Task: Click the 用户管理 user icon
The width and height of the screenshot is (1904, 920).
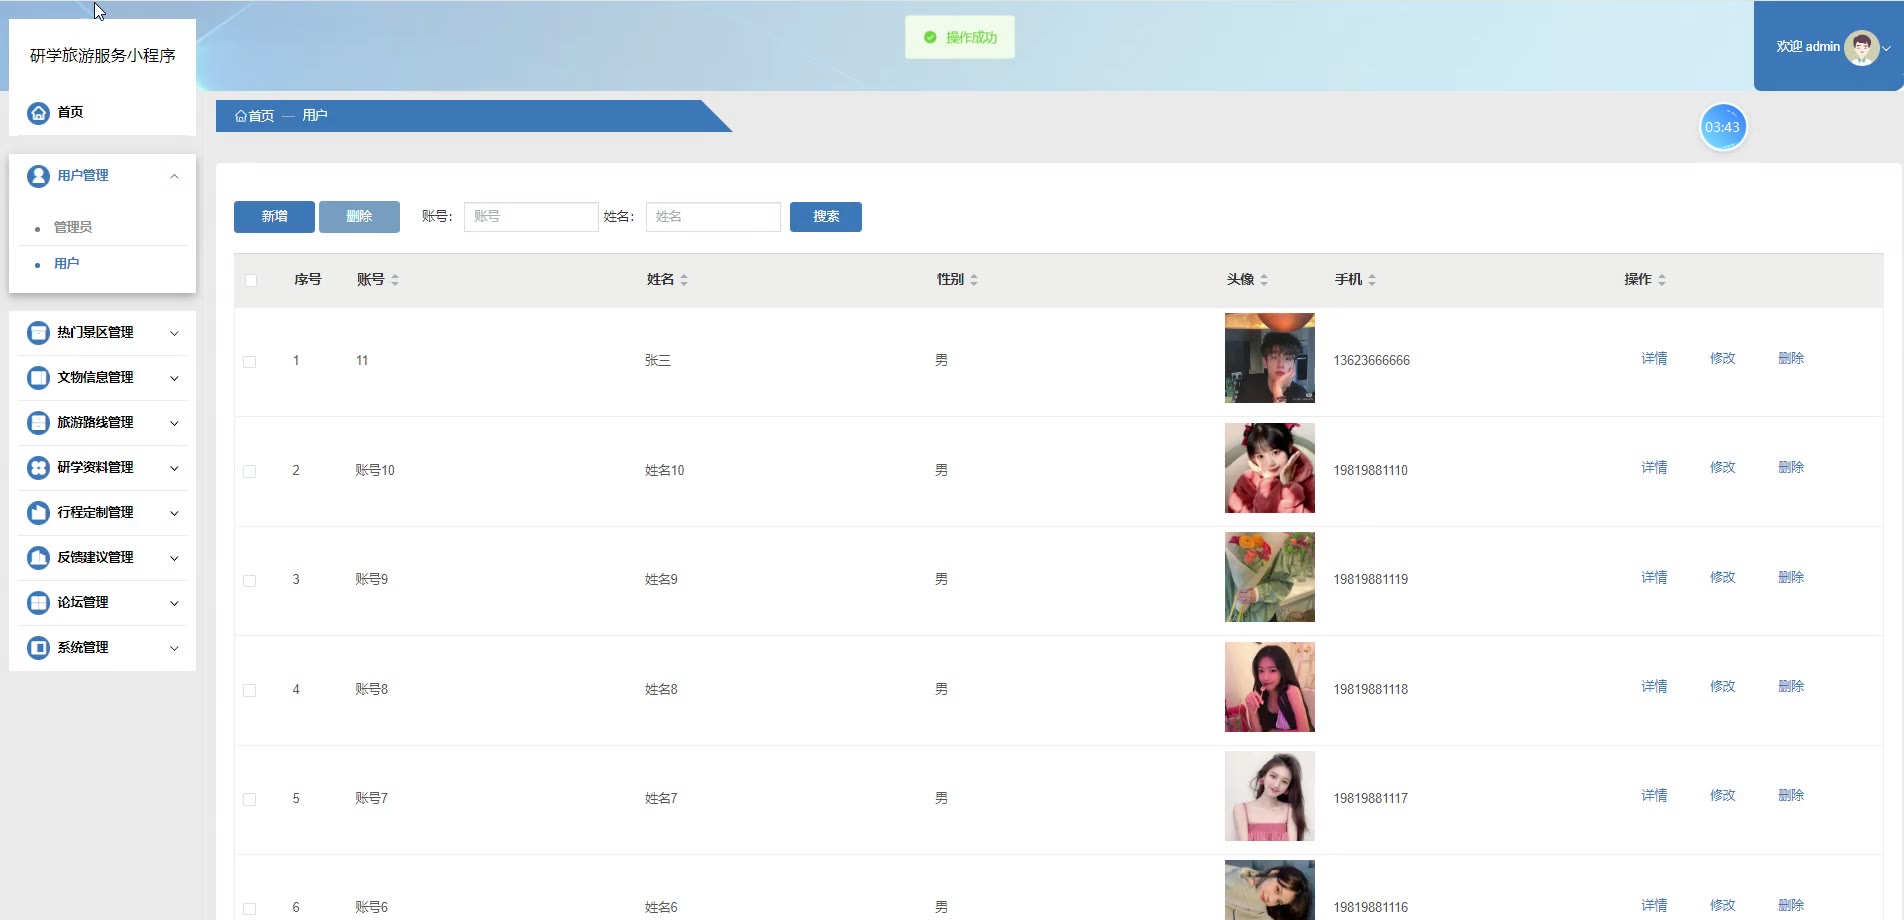Action: click(x=38, y=176)
